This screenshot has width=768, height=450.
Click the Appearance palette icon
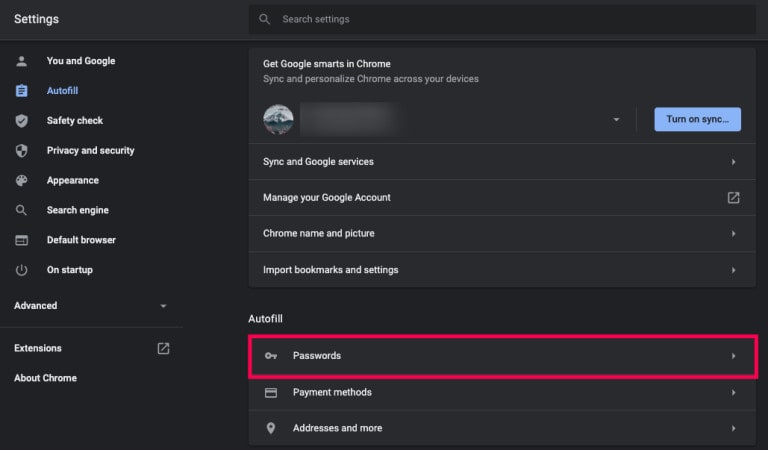click(22, 181)
